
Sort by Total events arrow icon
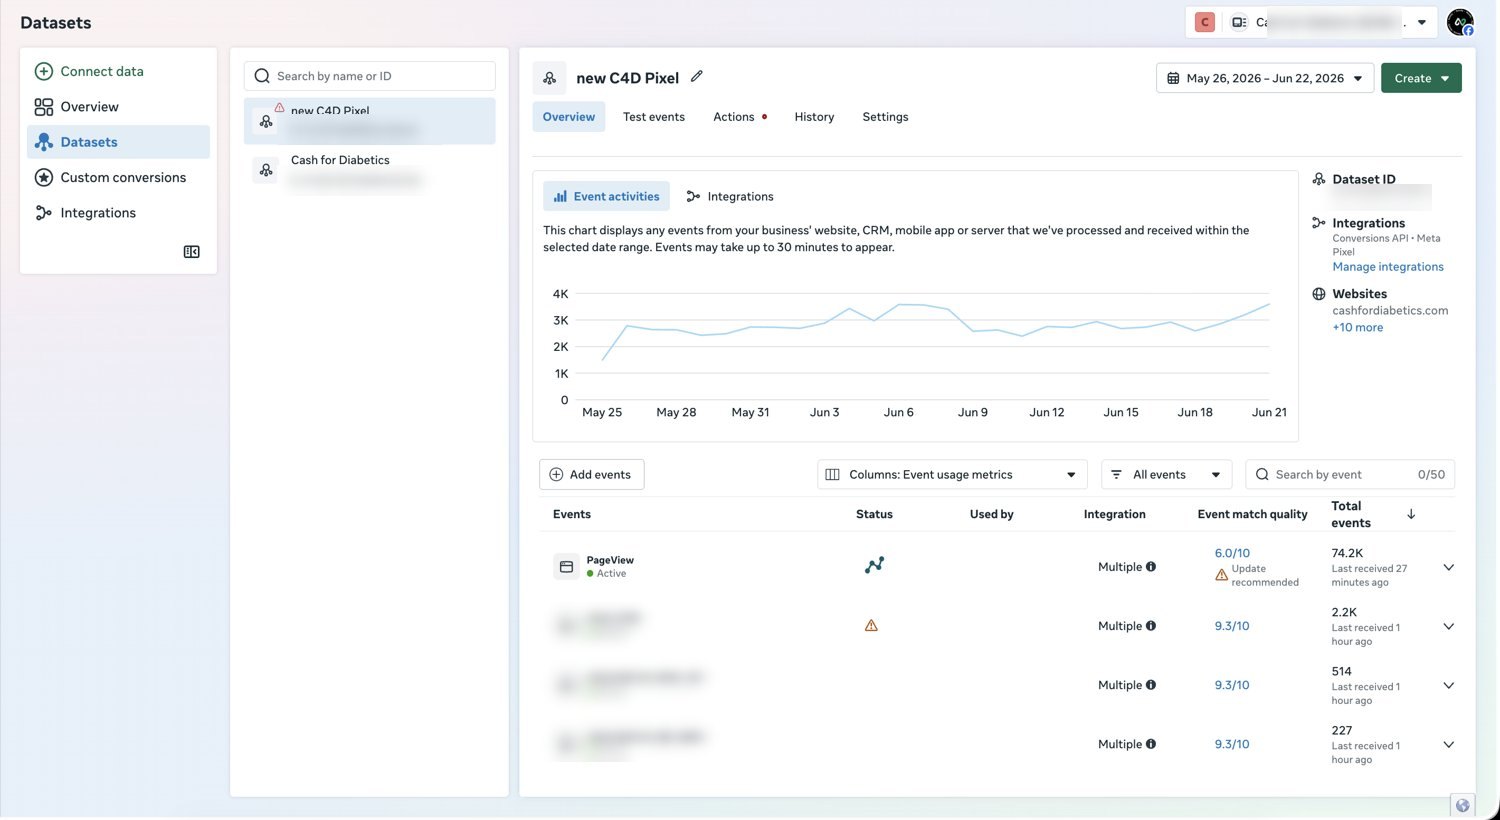[x=1411, y=514]
